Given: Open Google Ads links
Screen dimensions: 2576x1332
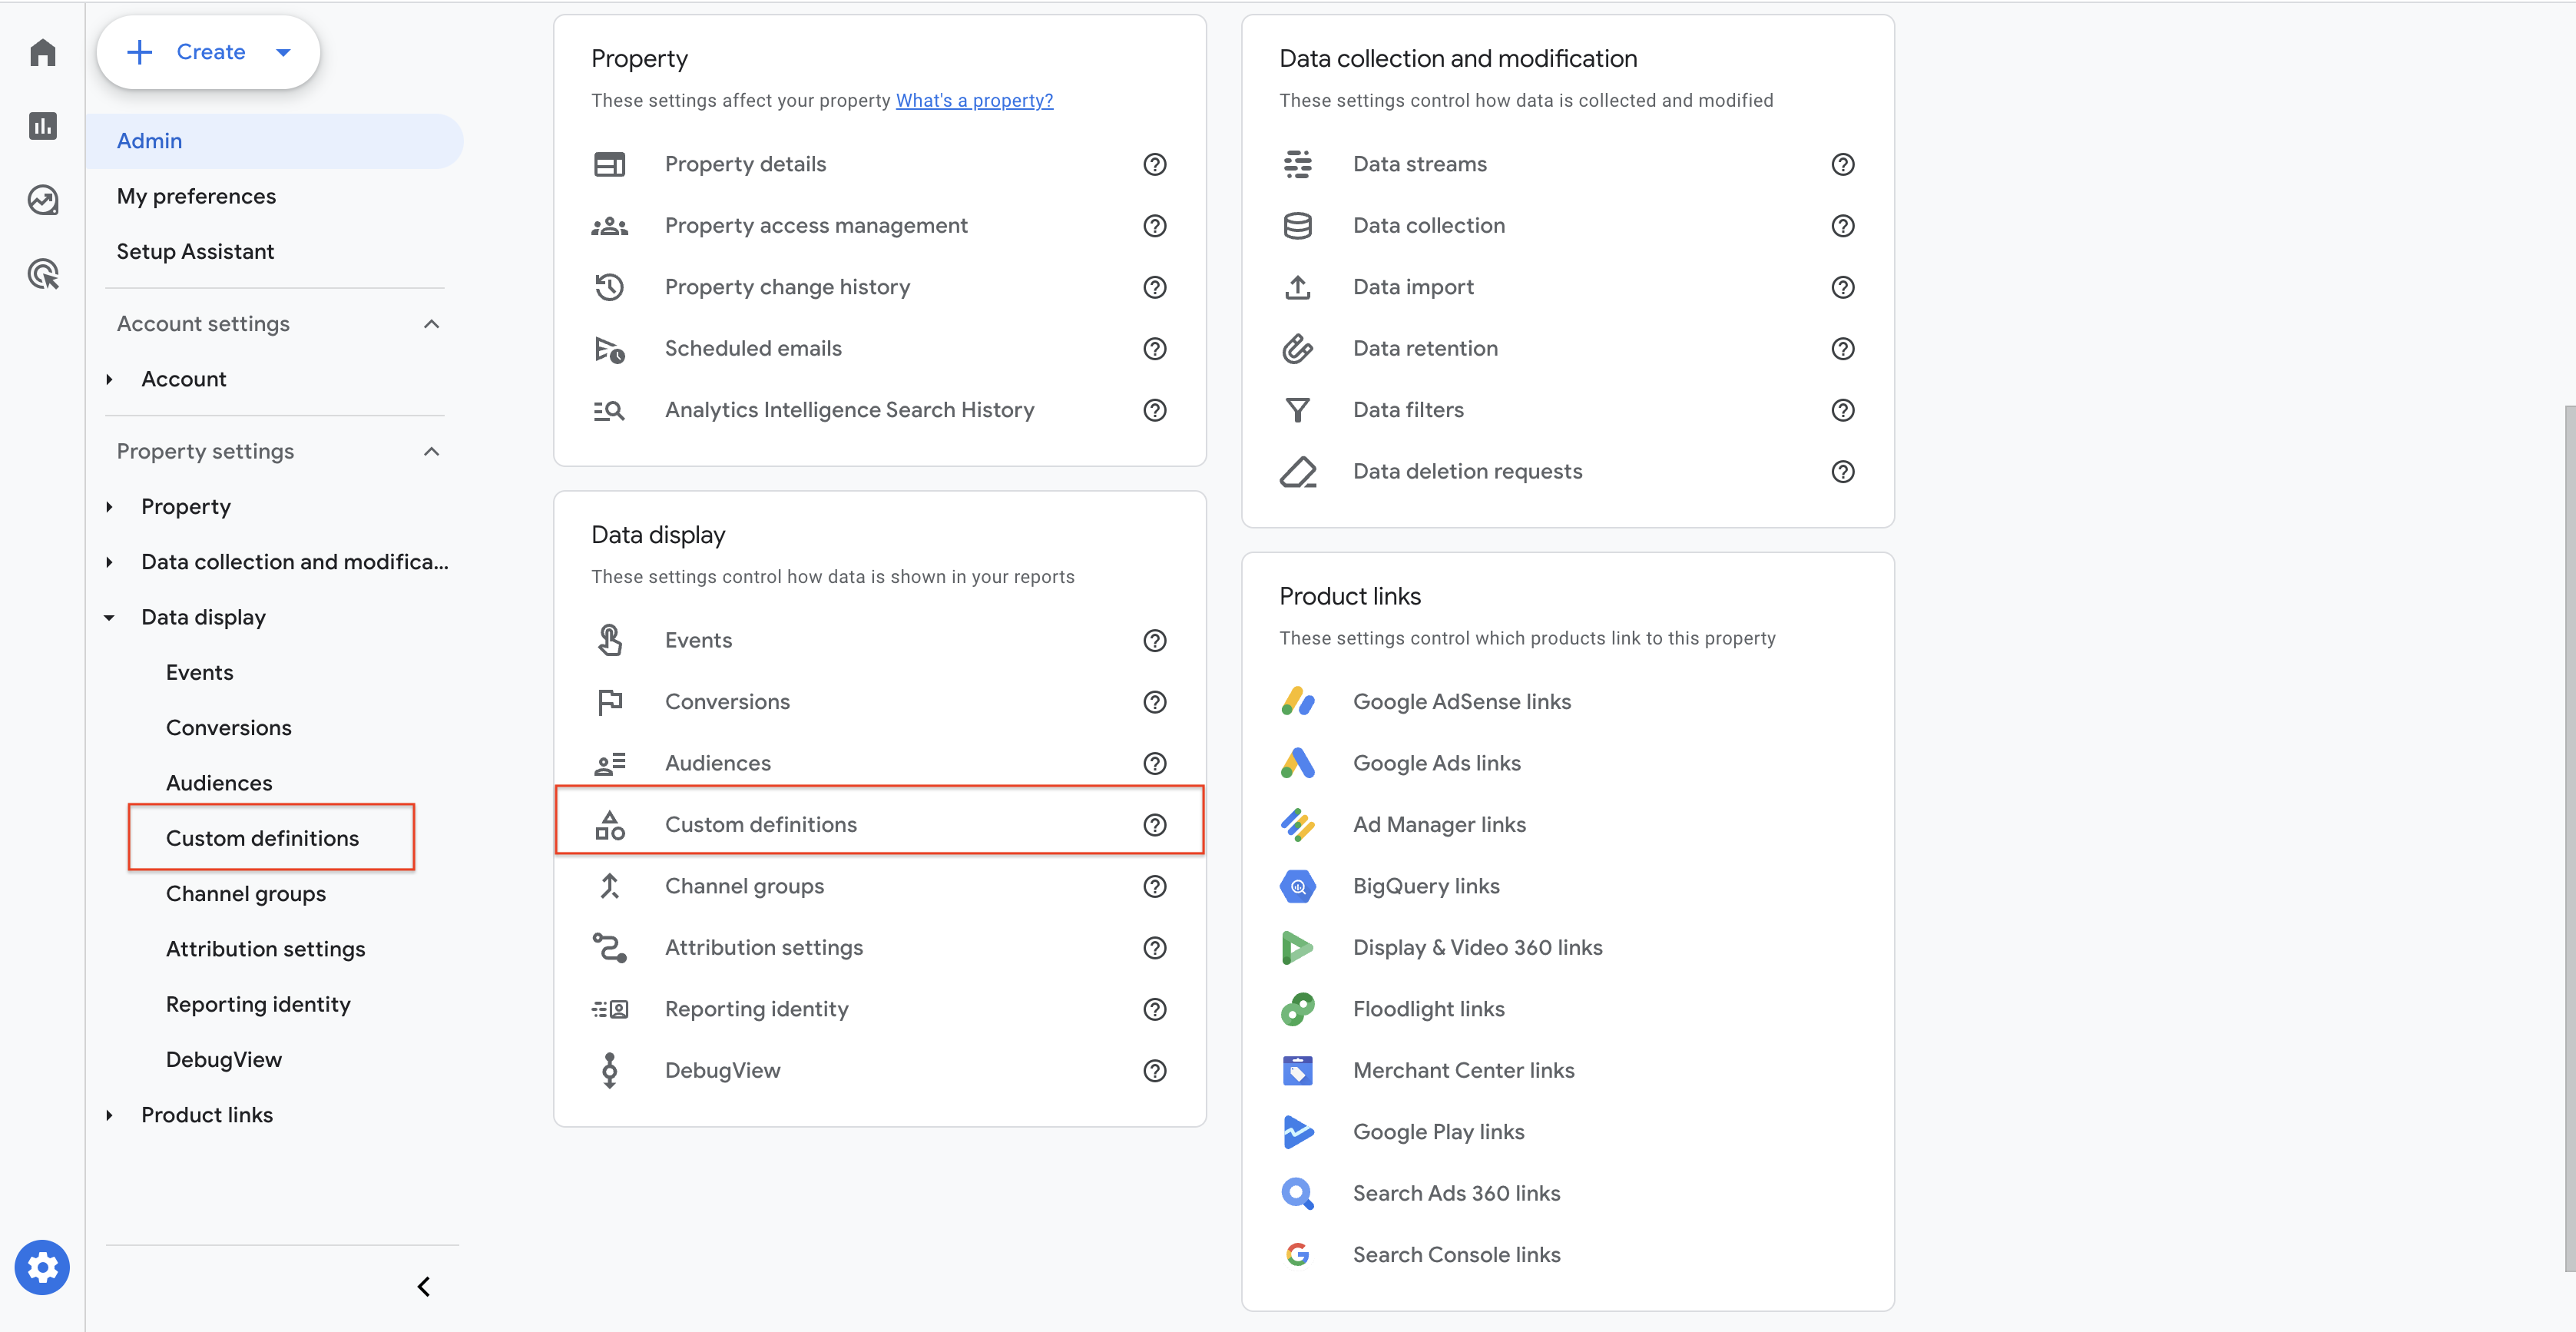Looking at the screenshot, I should [1436, 763].
